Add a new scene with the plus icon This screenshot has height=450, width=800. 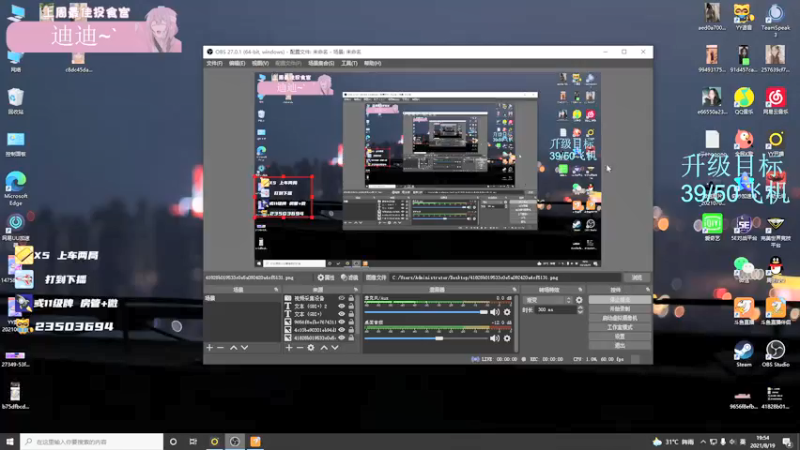click(209, 347)
